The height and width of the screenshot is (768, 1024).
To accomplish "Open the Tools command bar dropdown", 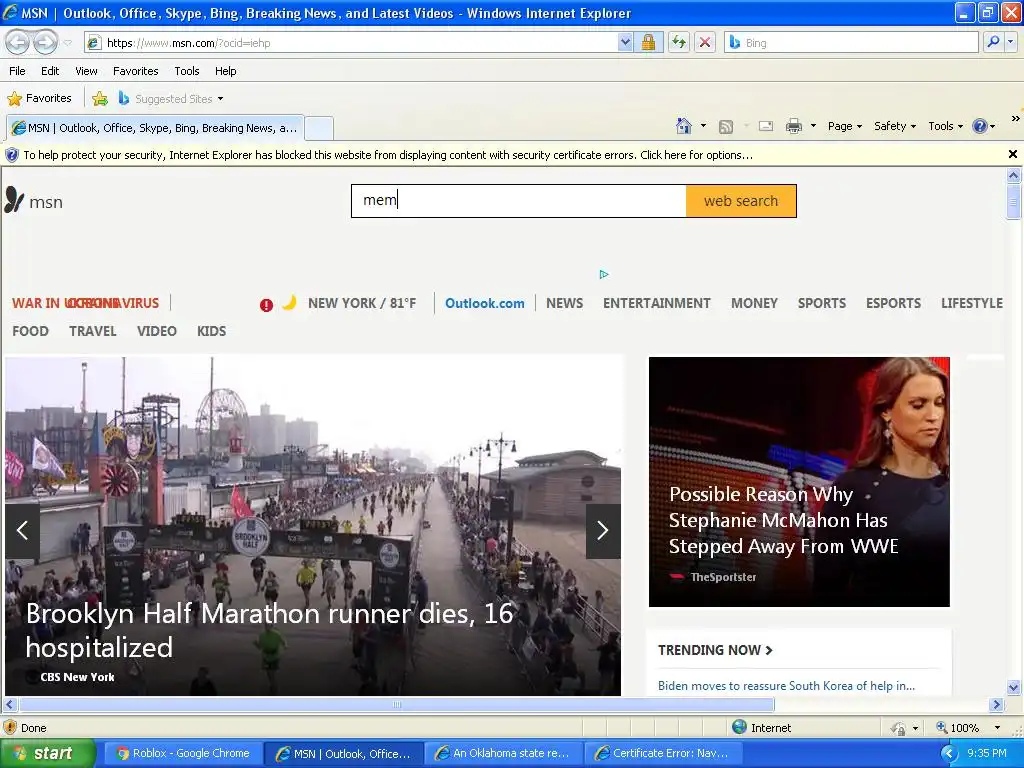I will coord(946,126).
